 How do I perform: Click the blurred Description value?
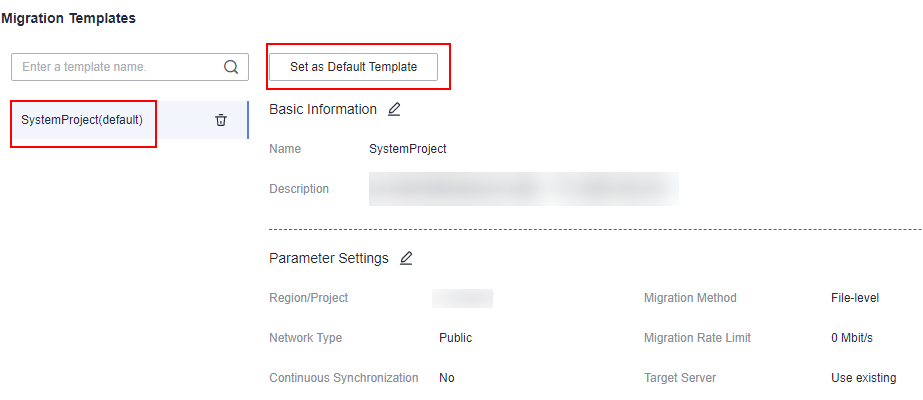pos(523,188)
